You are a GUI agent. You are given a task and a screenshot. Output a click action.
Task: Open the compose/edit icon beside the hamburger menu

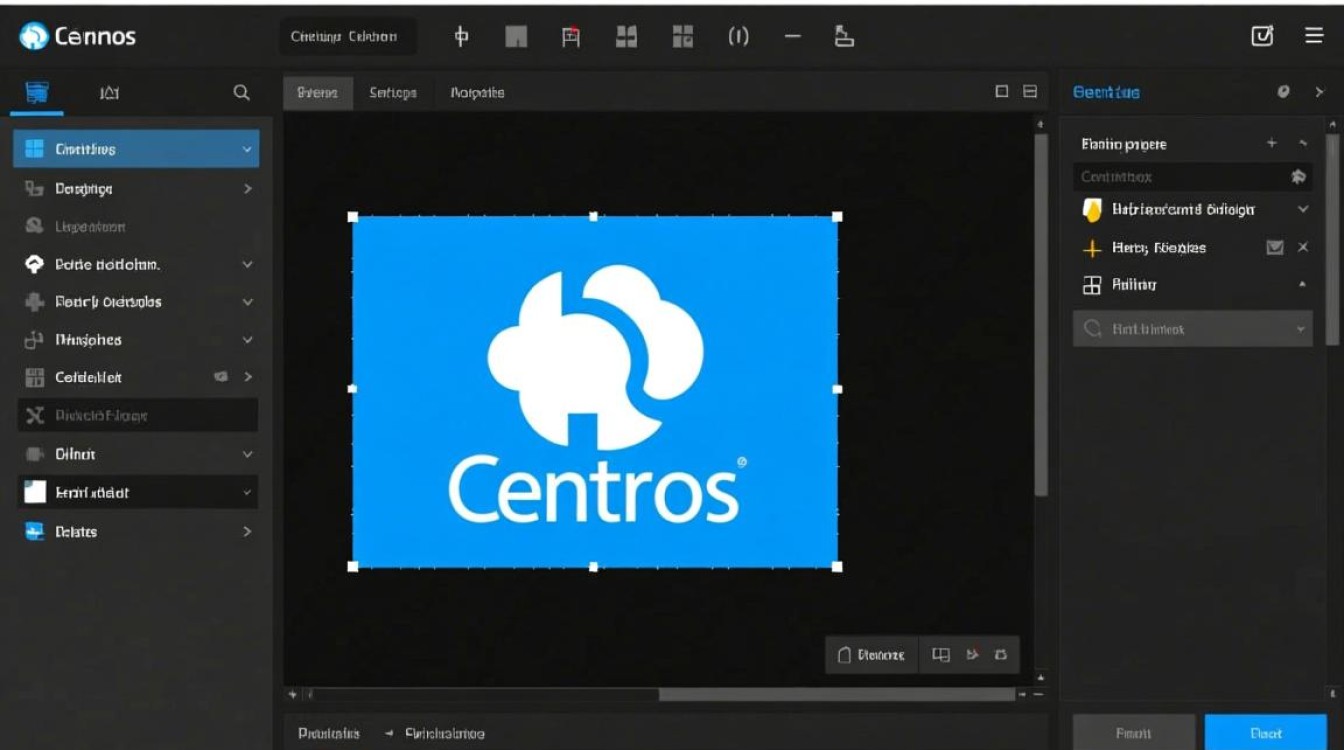(x=1262, y=36)
